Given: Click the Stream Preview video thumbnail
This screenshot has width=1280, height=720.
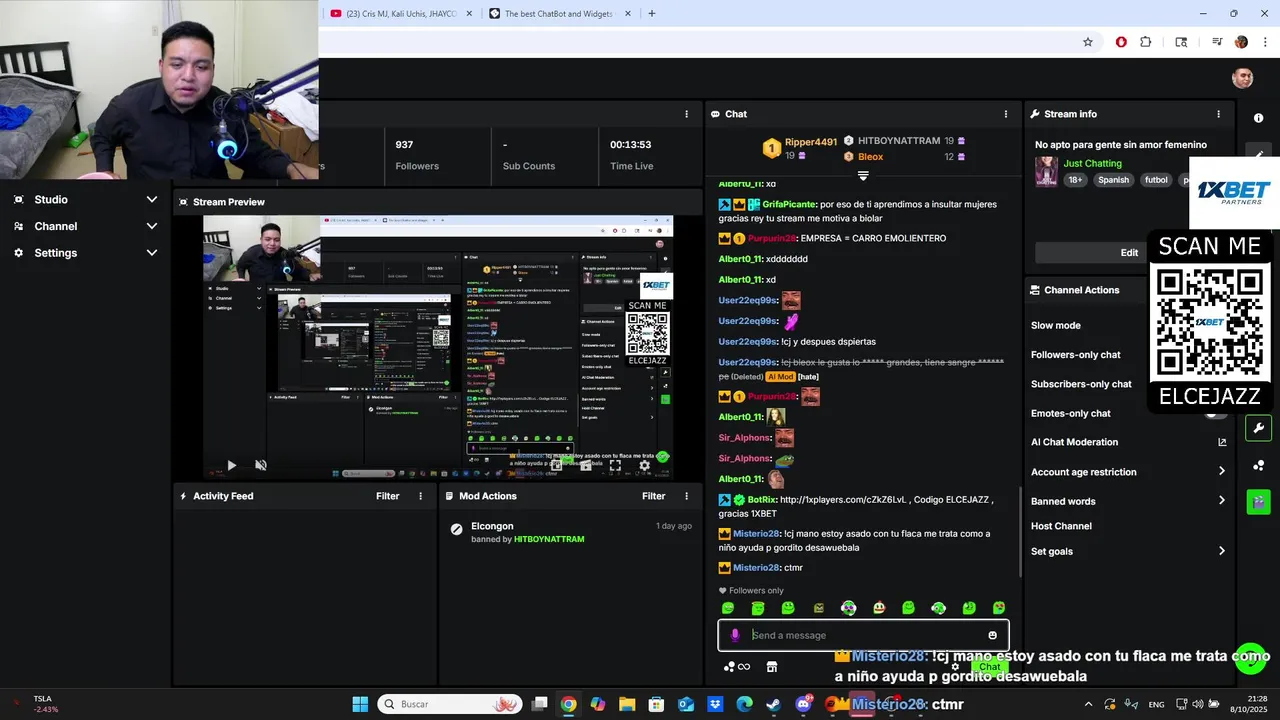Looking at the screenshot, I should (x=438, y=347).
